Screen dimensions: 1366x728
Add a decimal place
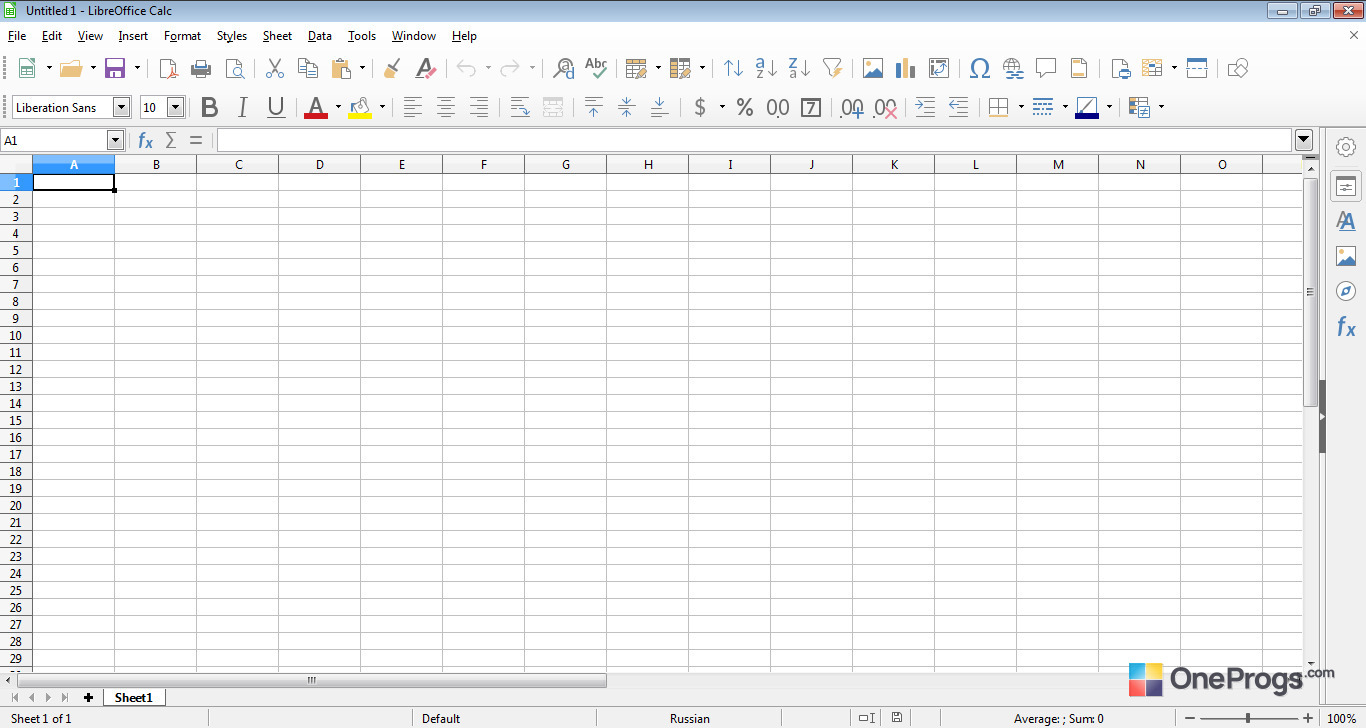[852, 107]
